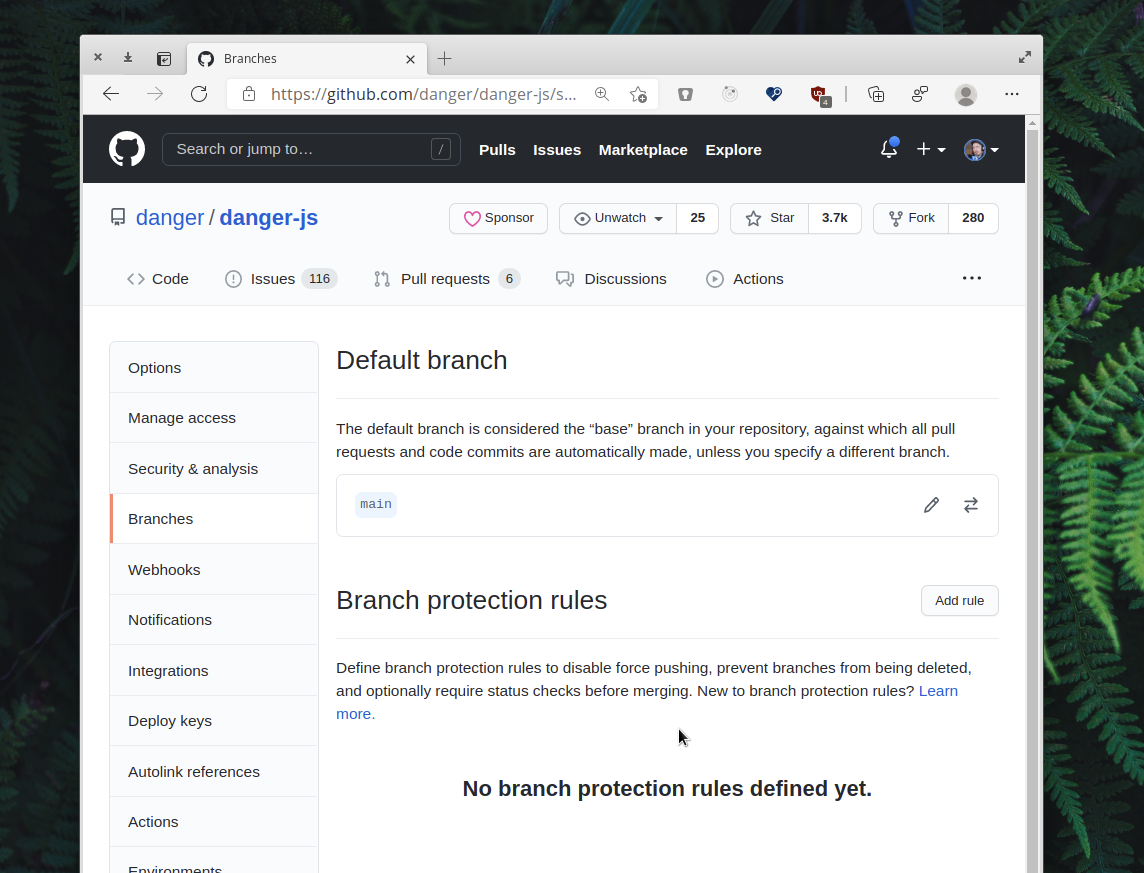
Task: Click the Add rule button
Action: click(959, 601)
